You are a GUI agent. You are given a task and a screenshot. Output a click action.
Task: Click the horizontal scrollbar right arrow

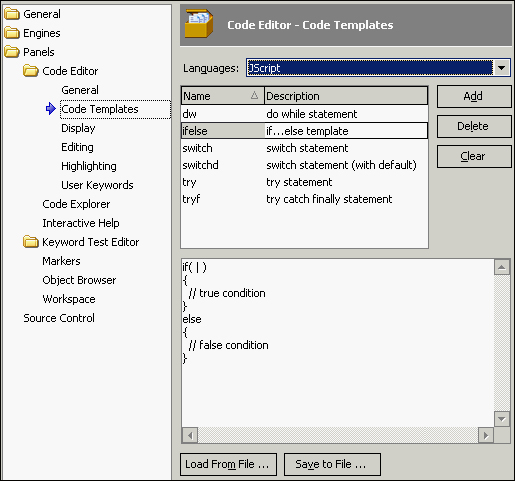(x=486, y=435)
